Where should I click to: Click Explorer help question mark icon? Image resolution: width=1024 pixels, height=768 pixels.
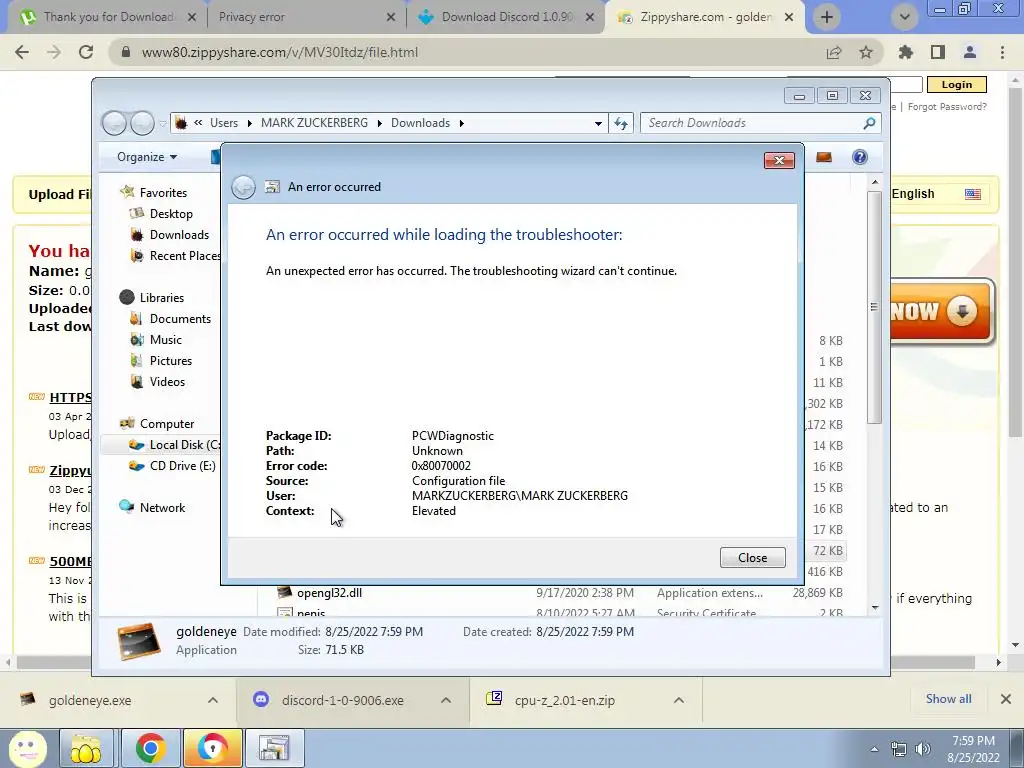pos(859,157)
